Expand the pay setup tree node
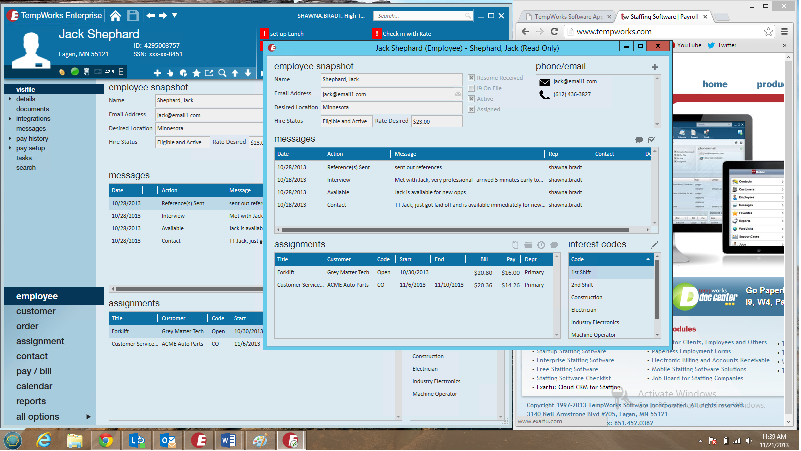This screenshot has width=801, height=451. (x=10, y=148)
